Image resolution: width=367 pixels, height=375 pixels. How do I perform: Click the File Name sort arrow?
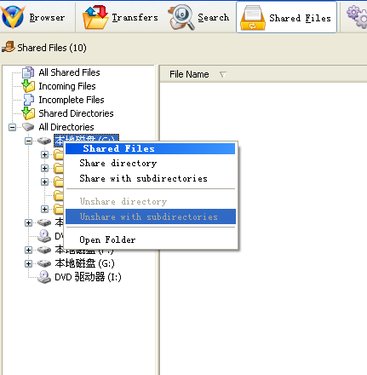tap(222, 74)
